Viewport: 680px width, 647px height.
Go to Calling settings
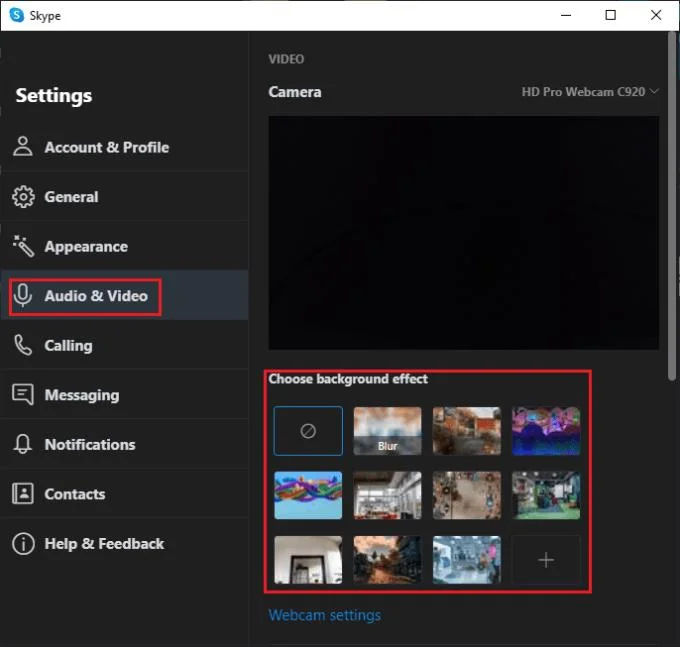(124, 345)
